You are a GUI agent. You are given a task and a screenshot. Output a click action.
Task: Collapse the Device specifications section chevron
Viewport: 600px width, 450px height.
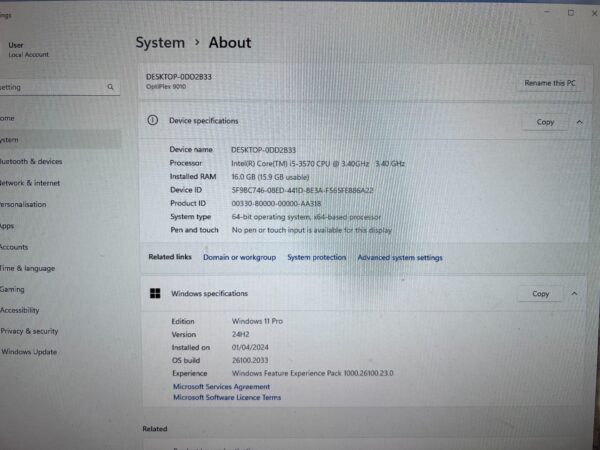click(x=579, y=122)
